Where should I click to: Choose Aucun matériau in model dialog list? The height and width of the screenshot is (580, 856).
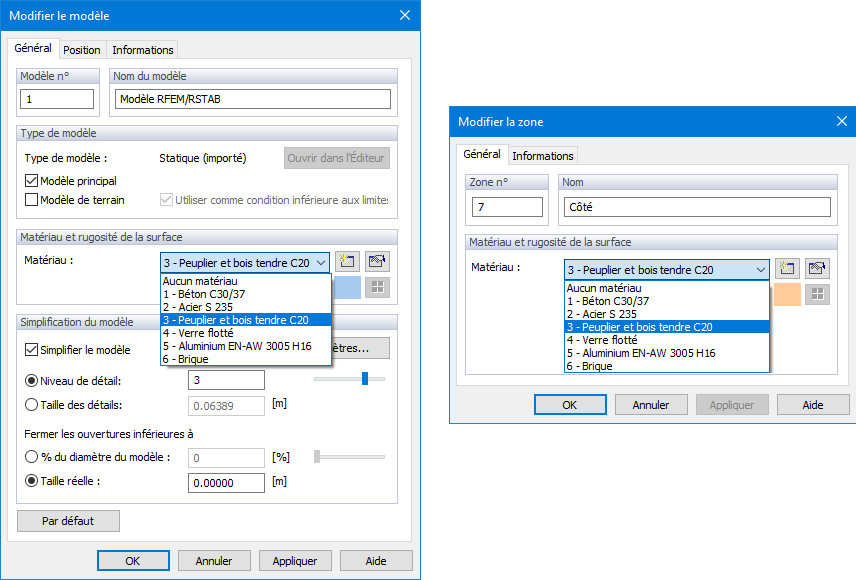pyautogui.click(x=246, y=281)
